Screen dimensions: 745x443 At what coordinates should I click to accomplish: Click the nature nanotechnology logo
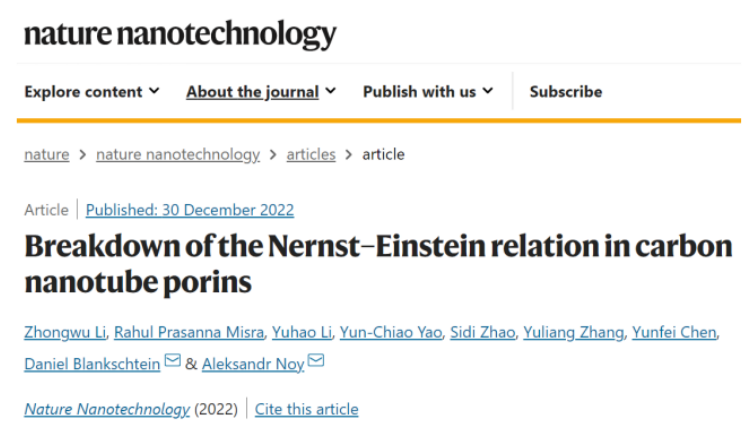click(x=180, y=33)
